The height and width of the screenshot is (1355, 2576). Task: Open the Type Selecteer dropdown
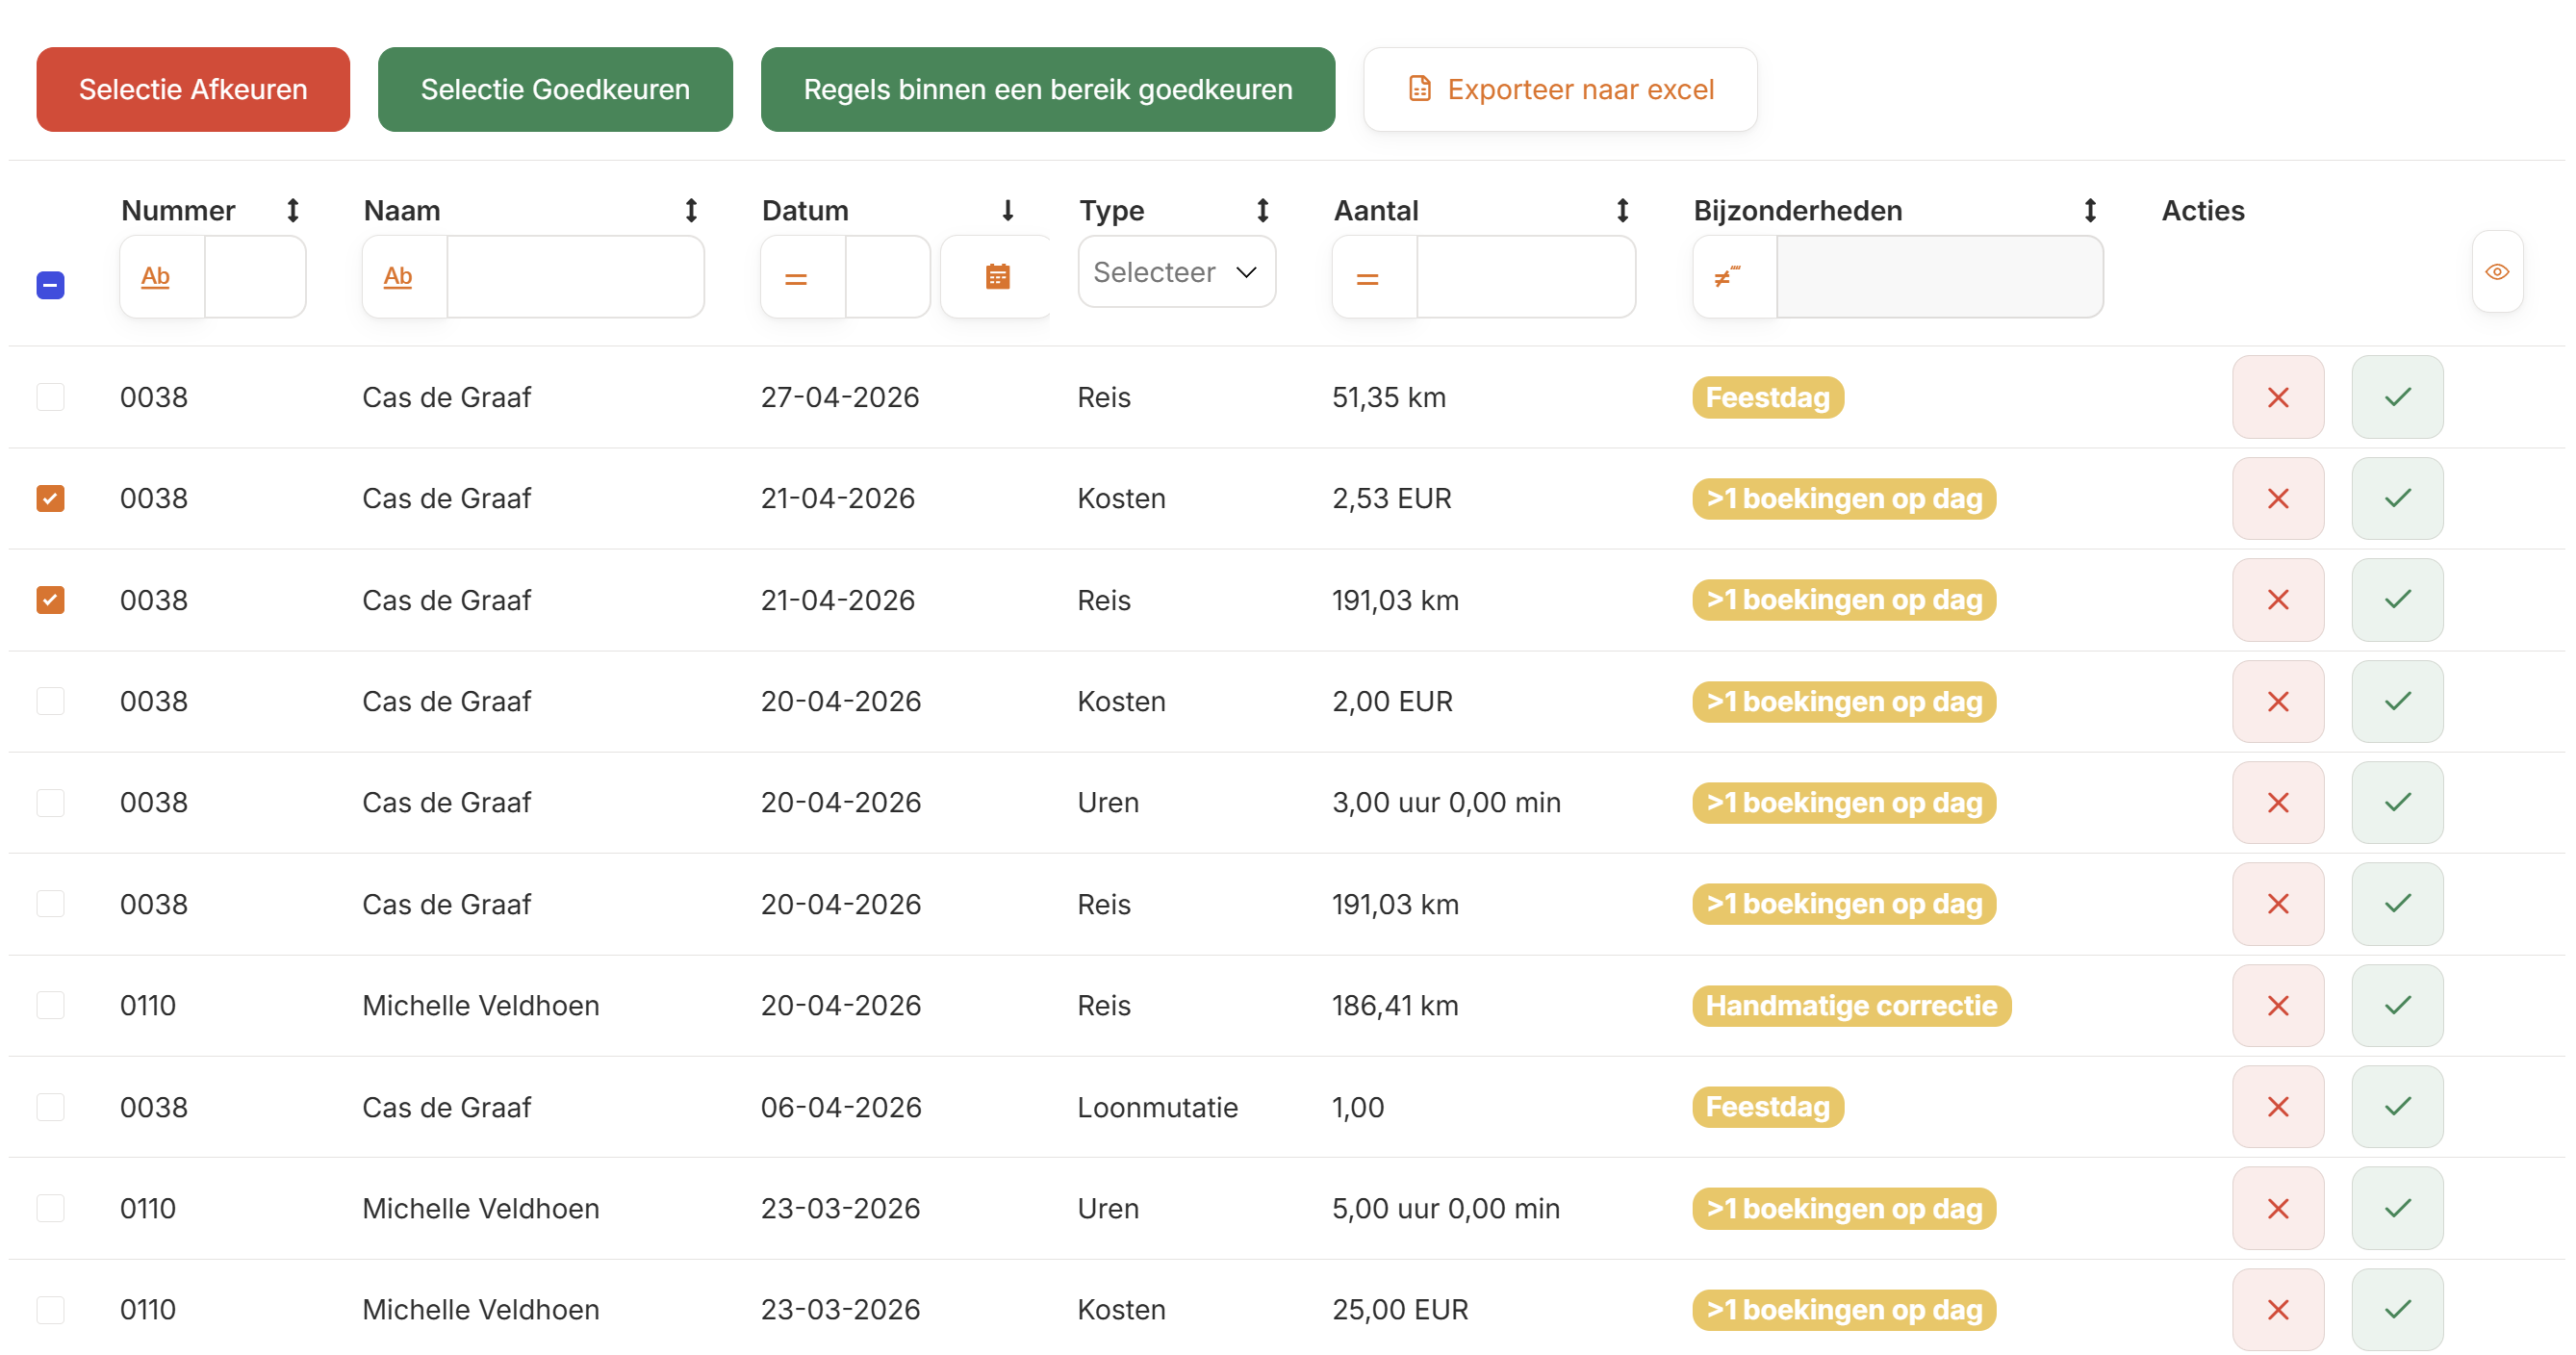coord(1176,272)
